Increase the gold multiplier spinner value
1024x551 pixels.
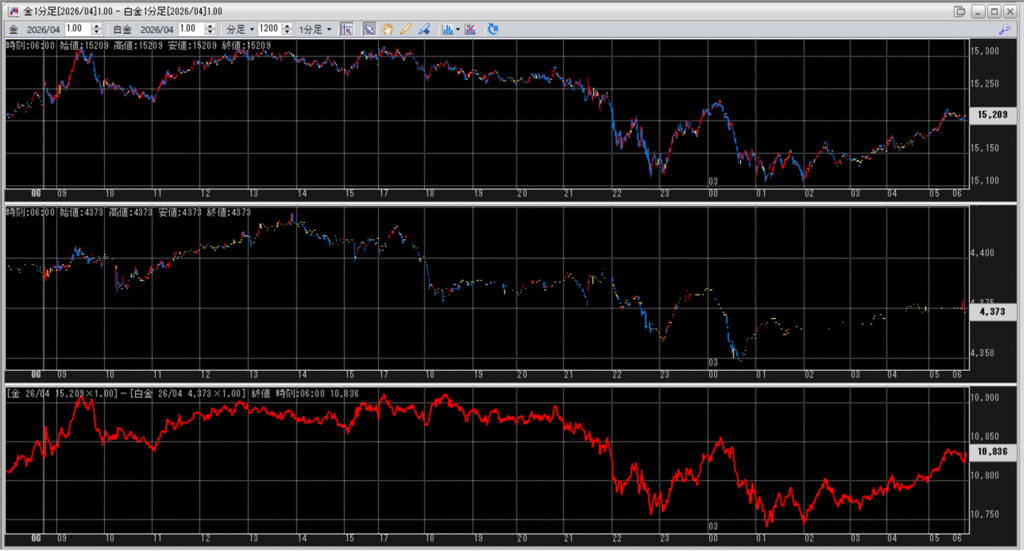click(x=96, y=26)
